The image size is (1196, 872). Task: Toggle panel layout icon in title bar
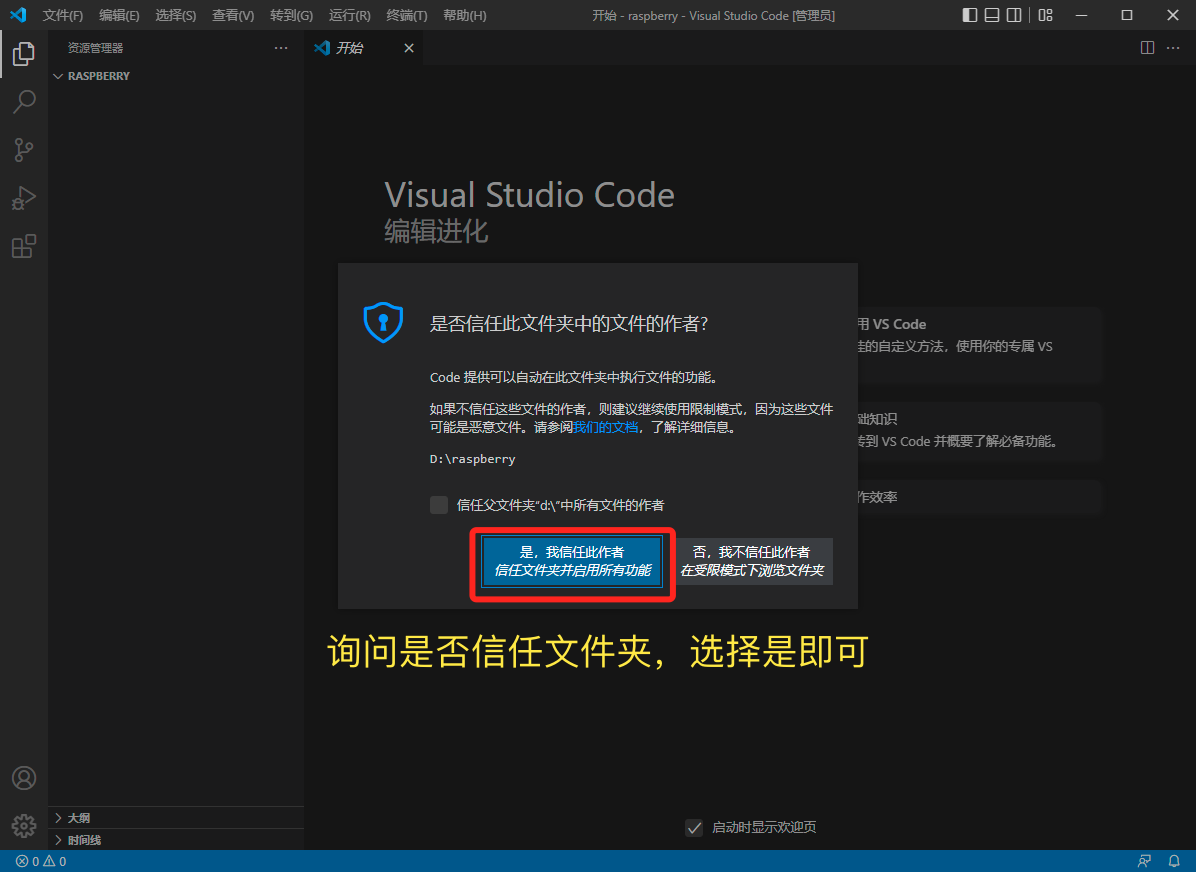pos(992,15)
